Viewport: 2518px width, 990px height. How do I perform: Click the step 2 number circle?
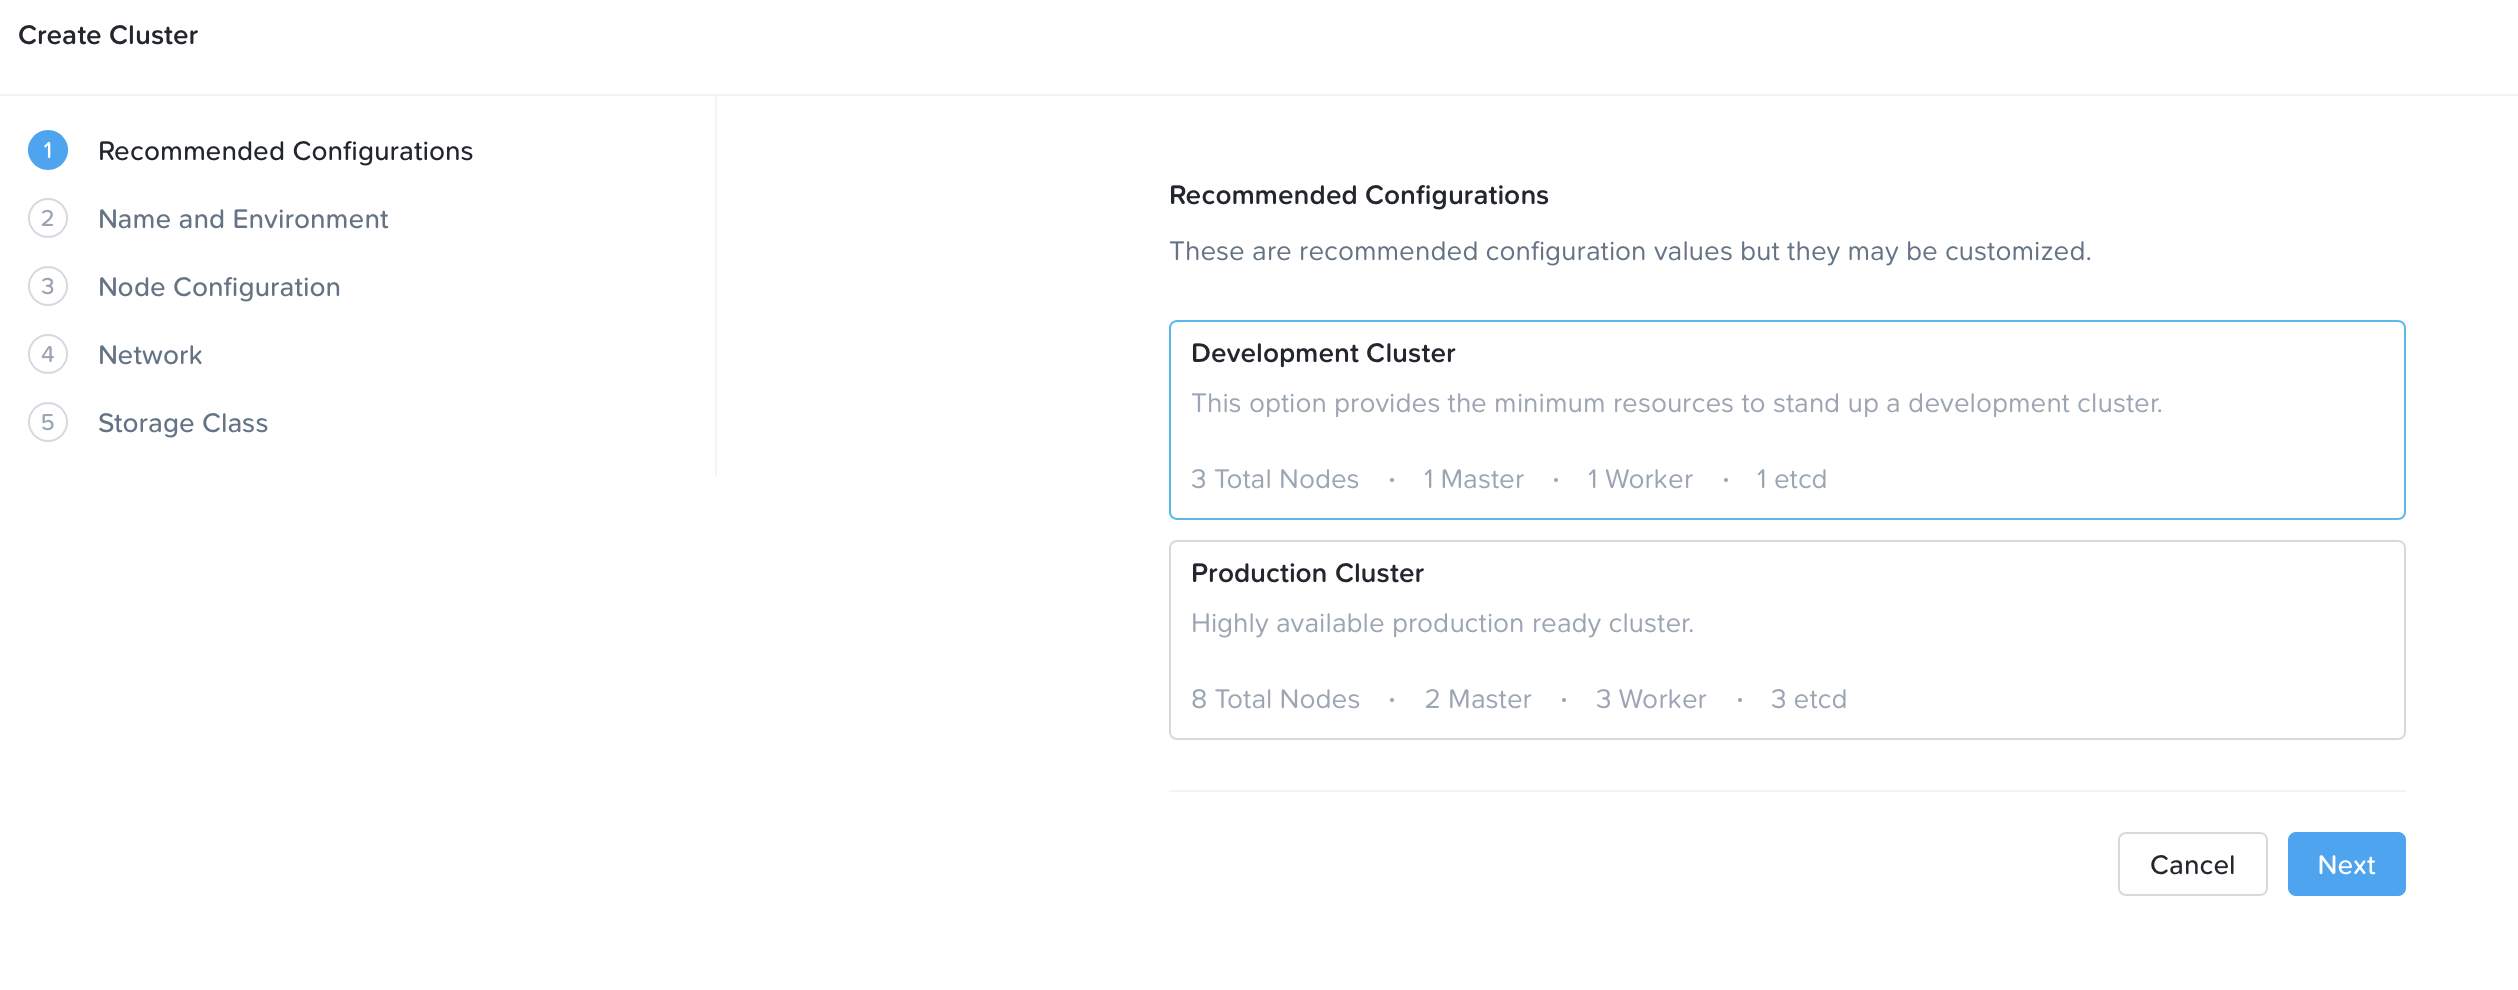tap(48, 219)
